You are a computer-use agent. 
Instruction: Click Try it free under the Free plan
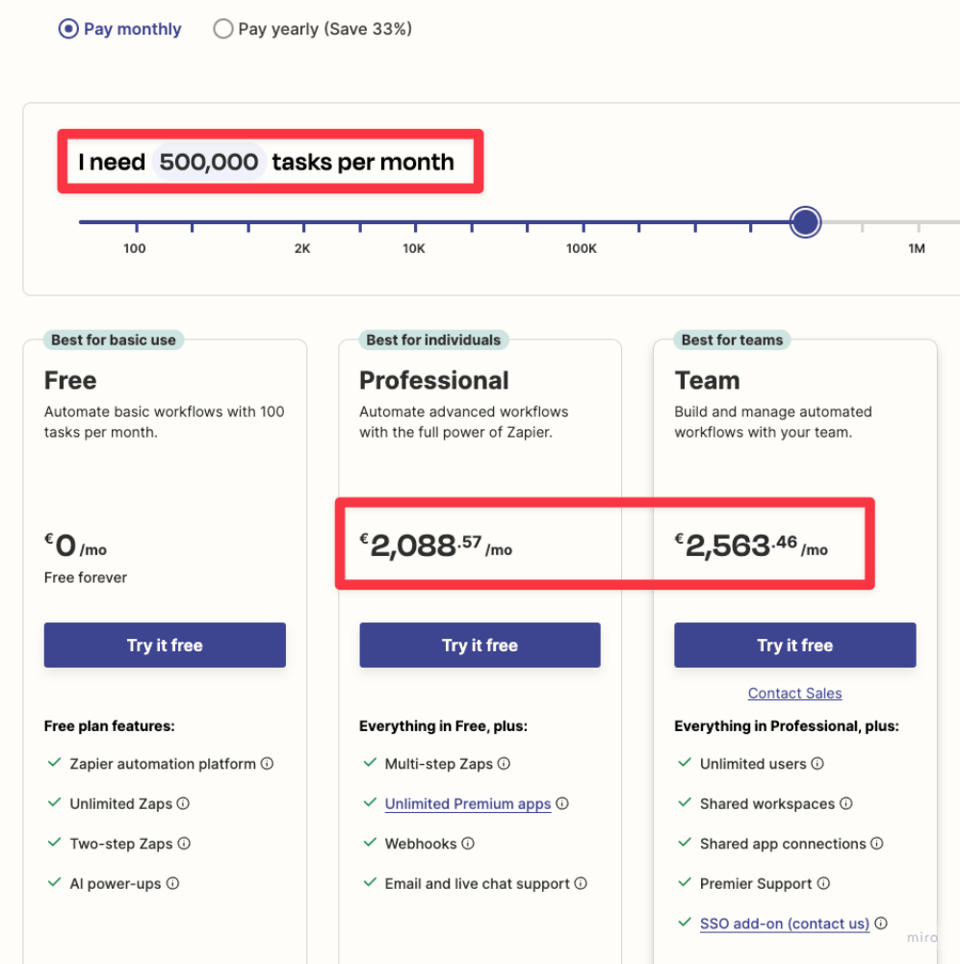(165, 645)
